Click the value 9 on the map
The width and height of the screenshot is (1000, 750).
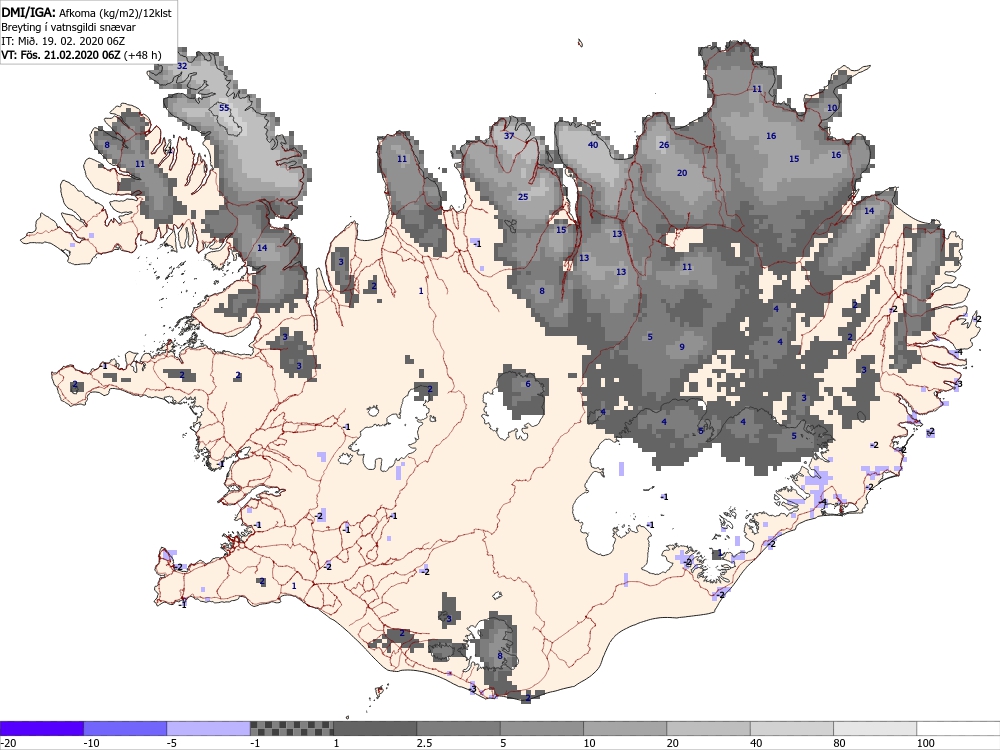(682, 347)
